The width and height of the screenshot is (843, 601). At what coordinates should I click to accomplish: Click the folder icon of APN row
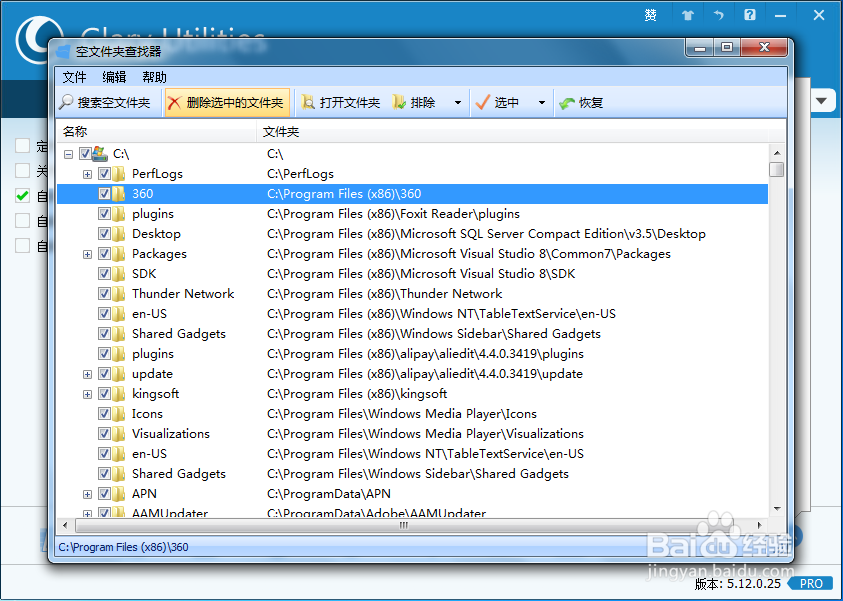coord(119,493)
